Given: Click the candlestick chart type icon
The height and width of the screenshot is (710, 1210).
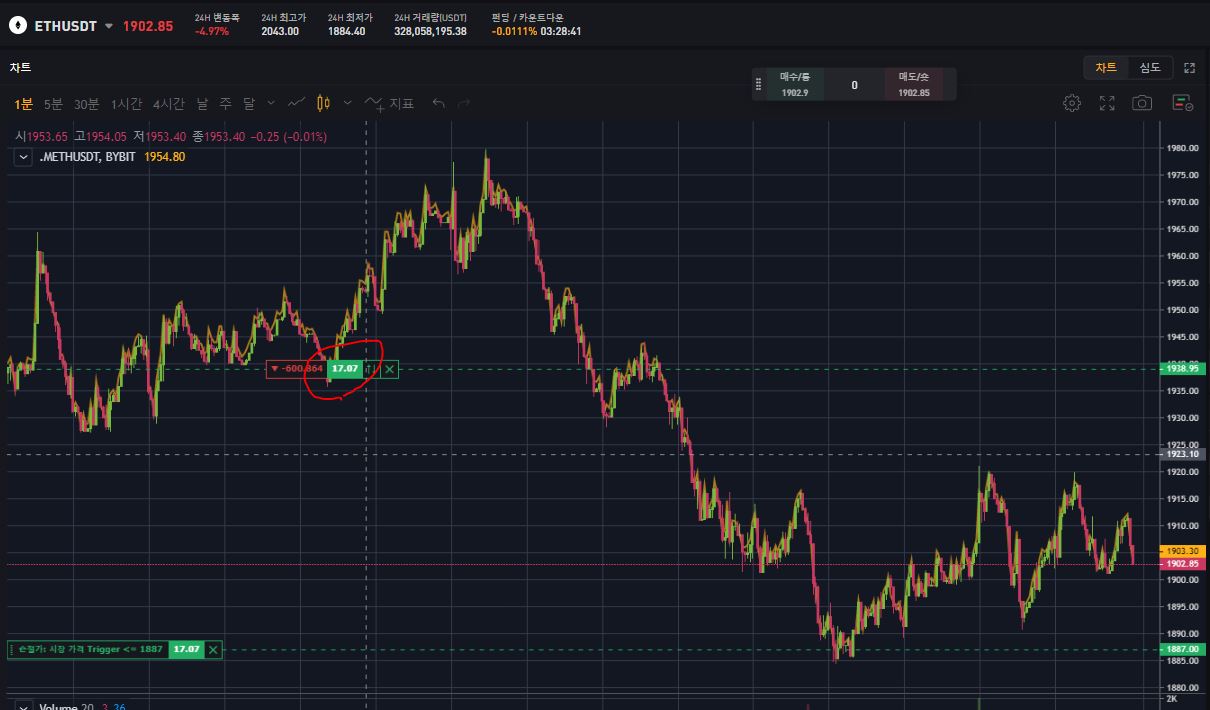Looking at the screenshot, I should tap(323, 103).
